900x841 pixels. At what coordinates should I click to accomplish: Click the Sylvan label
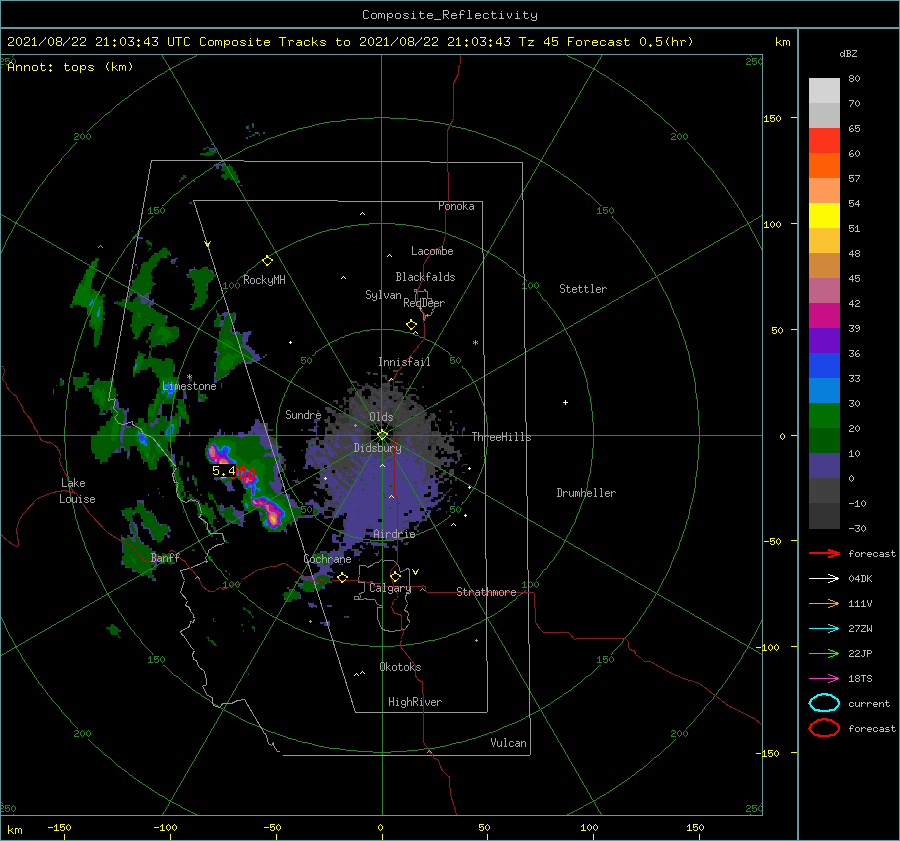click(x=383, y=294)
